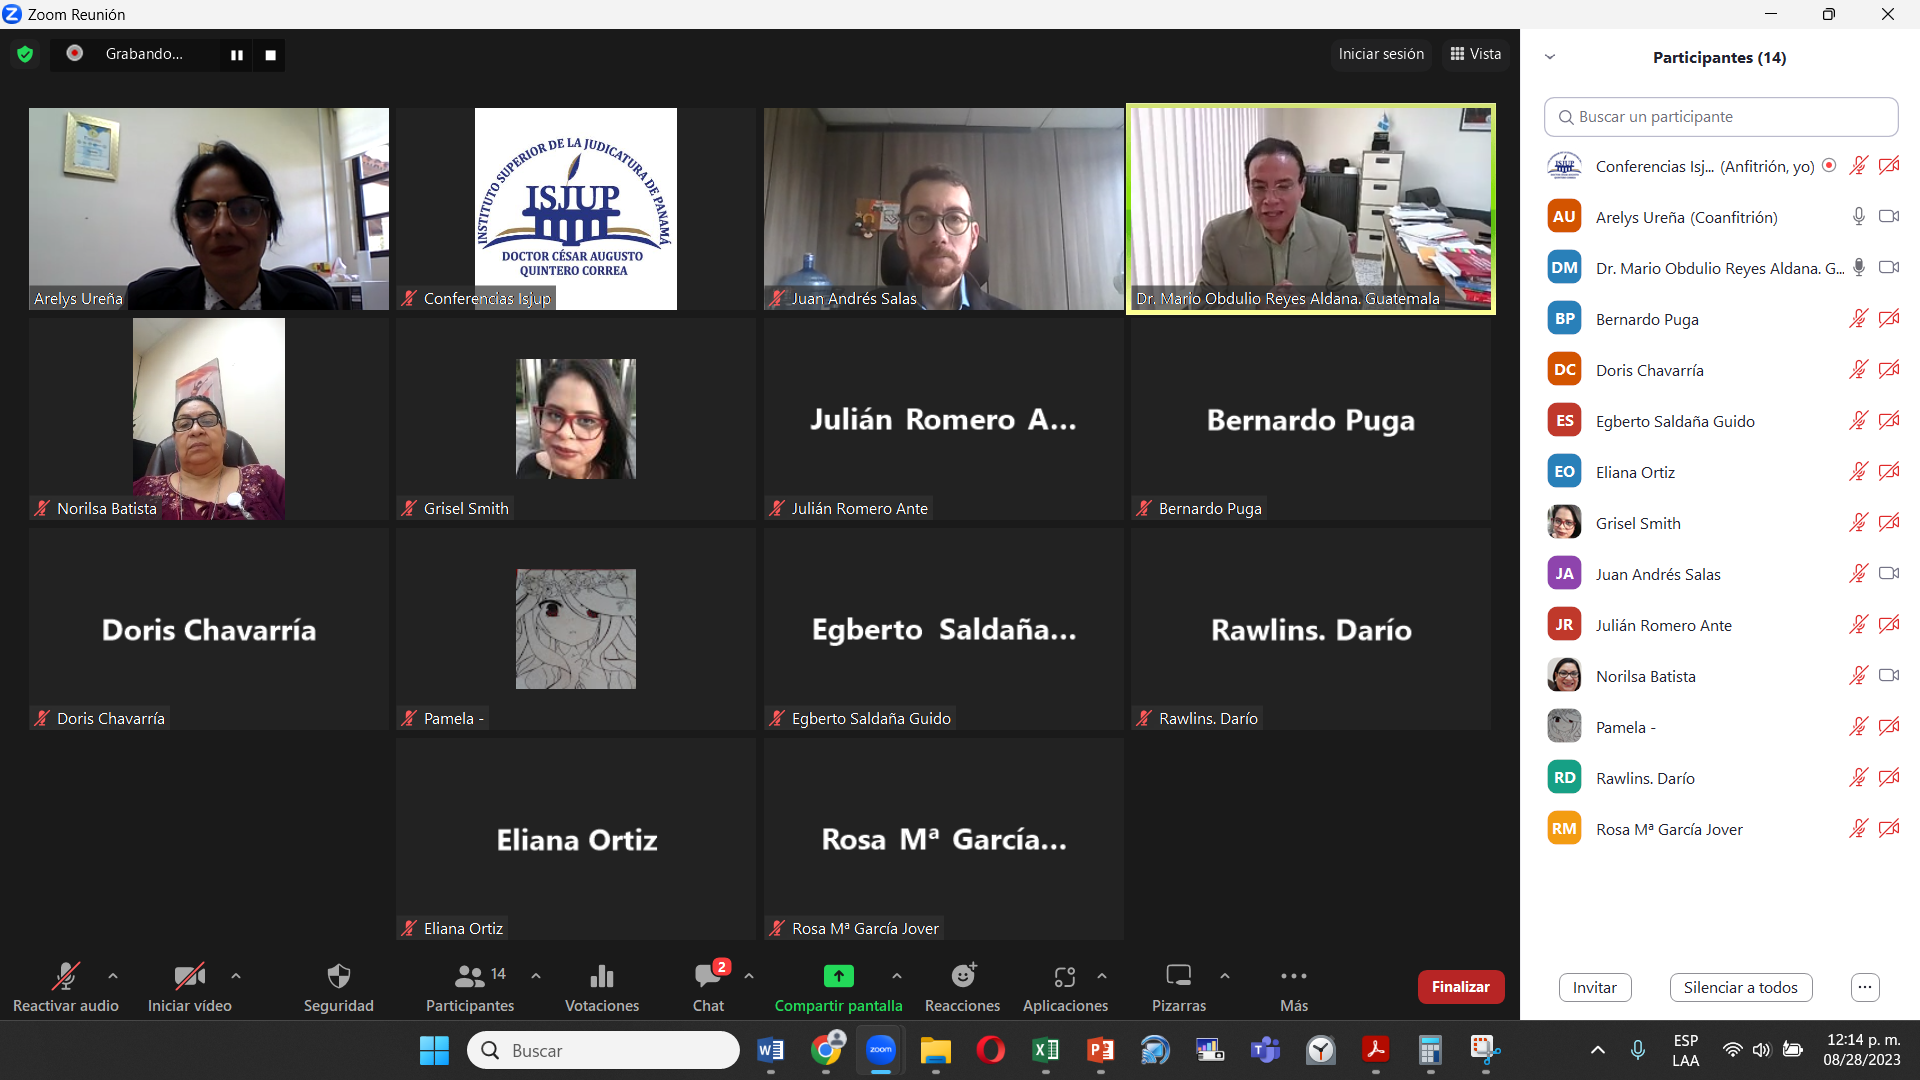Viewport: 1920px width, 1080px height.
Task: Open Pizarras whiteboards
Action: 1179,987
